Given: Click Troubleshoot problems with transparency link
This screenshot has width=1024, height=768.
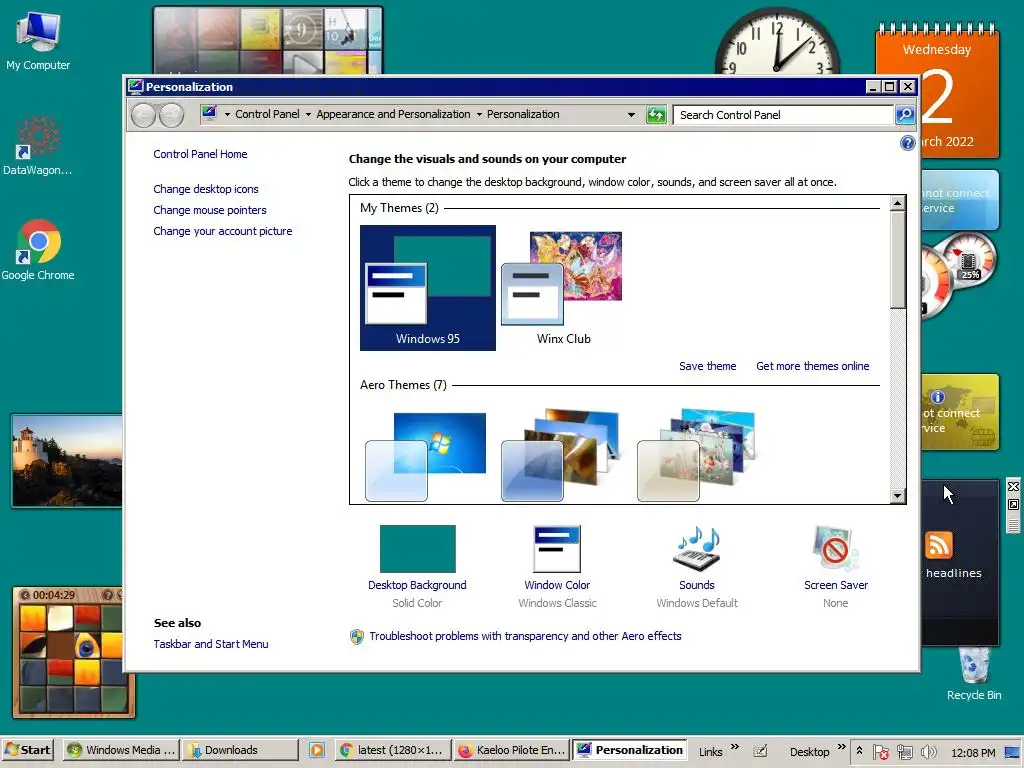Looking at the screenshot, I should (525, 636).
